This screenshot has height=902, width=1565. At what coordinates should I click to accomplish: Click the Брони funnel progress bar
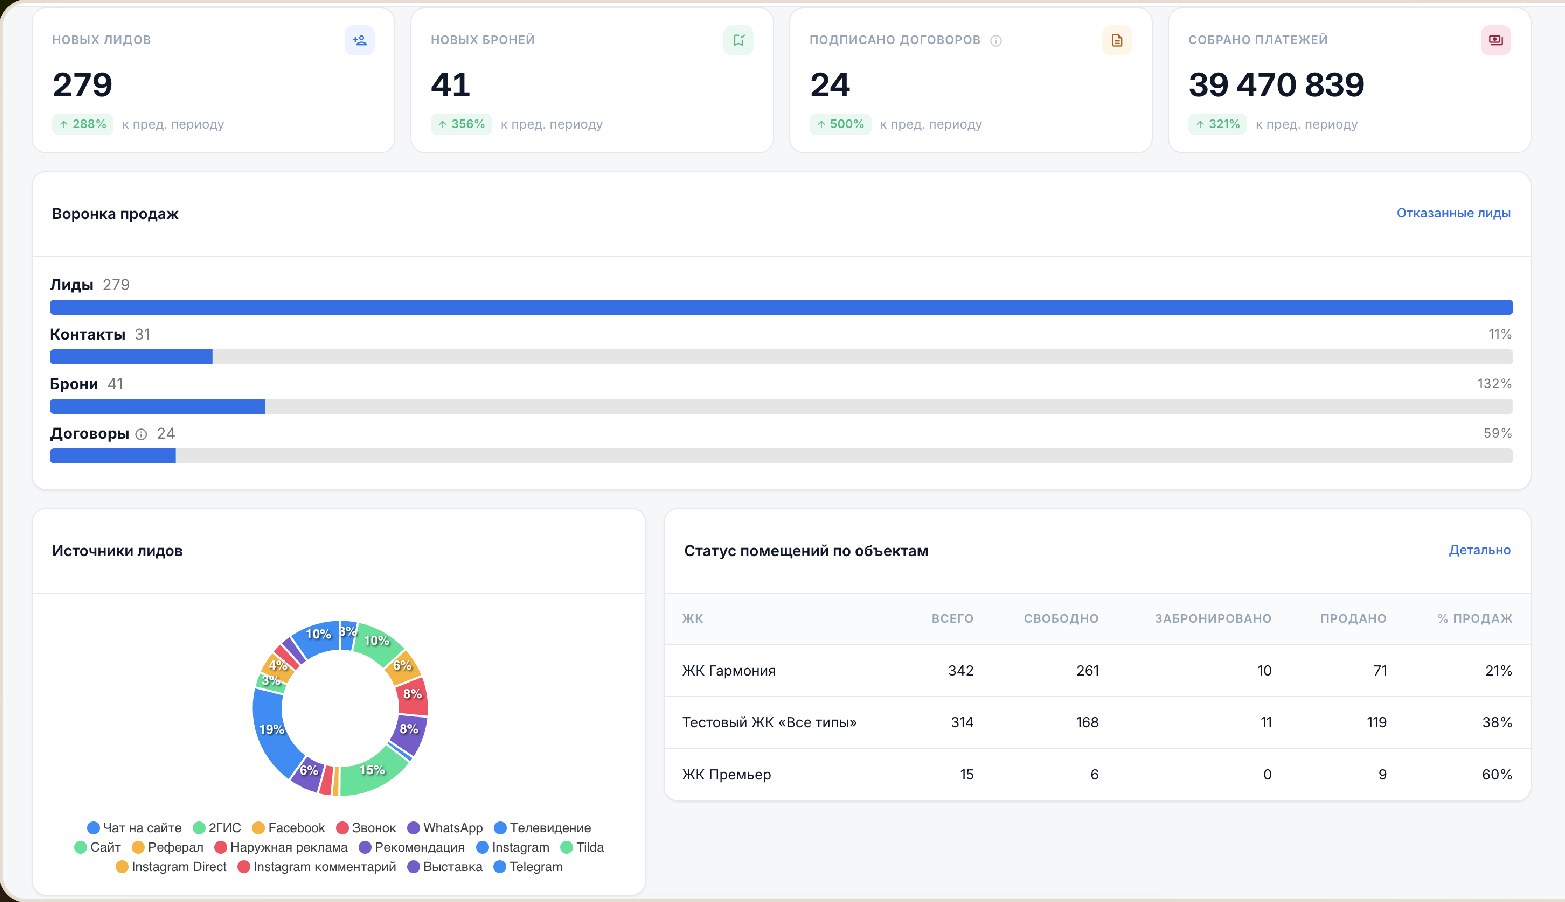(781, 407)
